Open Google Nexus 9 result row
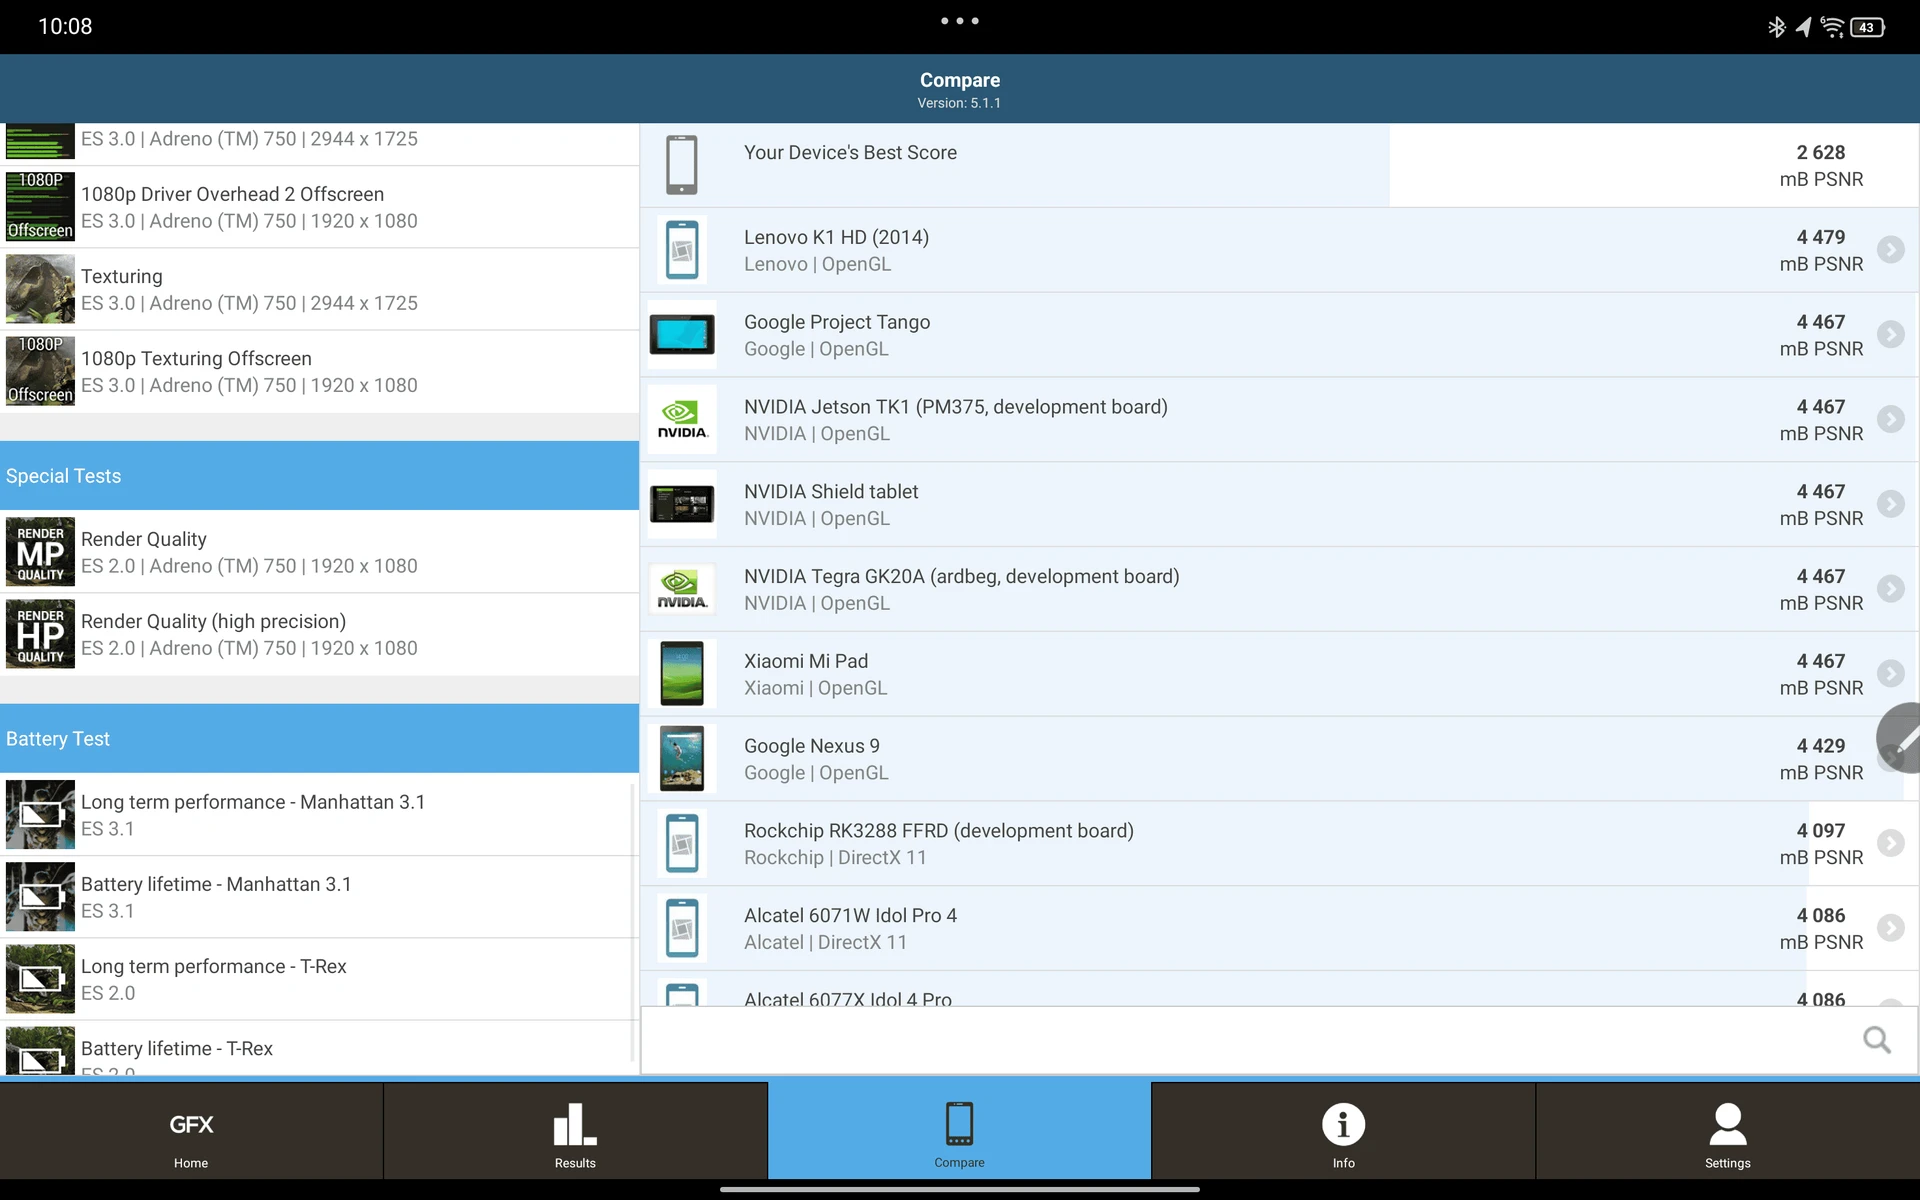 1279,759
